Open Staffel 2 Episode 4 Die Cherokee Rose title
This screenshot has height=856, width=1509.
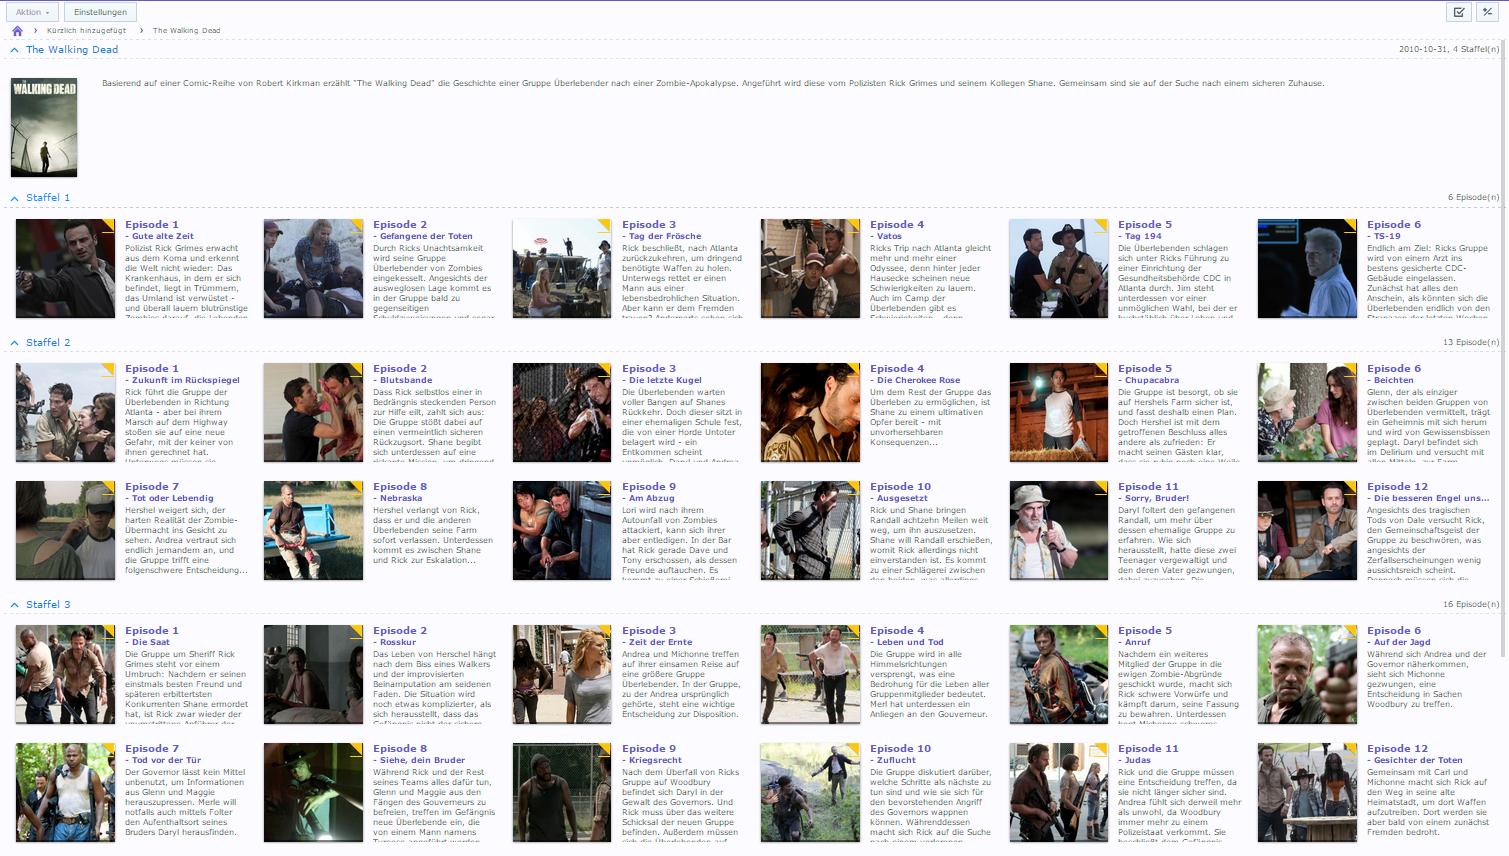click(917, 380)
